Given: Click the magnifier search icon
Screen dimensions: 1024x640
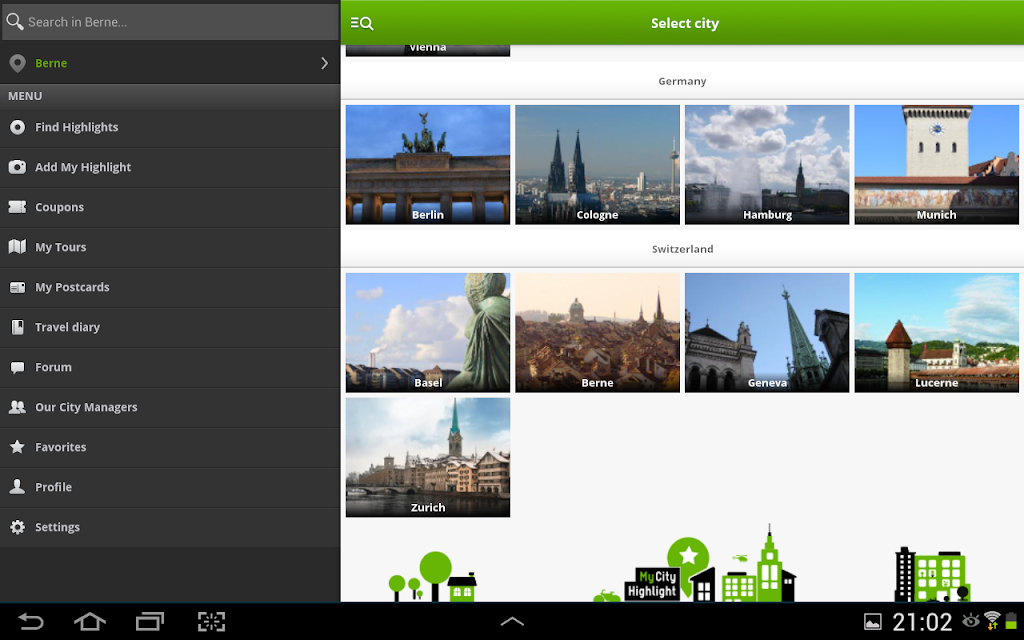Looking at the screenshot, I should (x=15, y=22).
